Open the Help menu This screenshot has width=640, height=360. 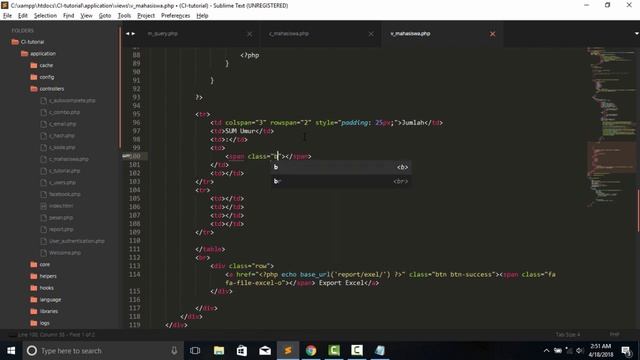202,16
